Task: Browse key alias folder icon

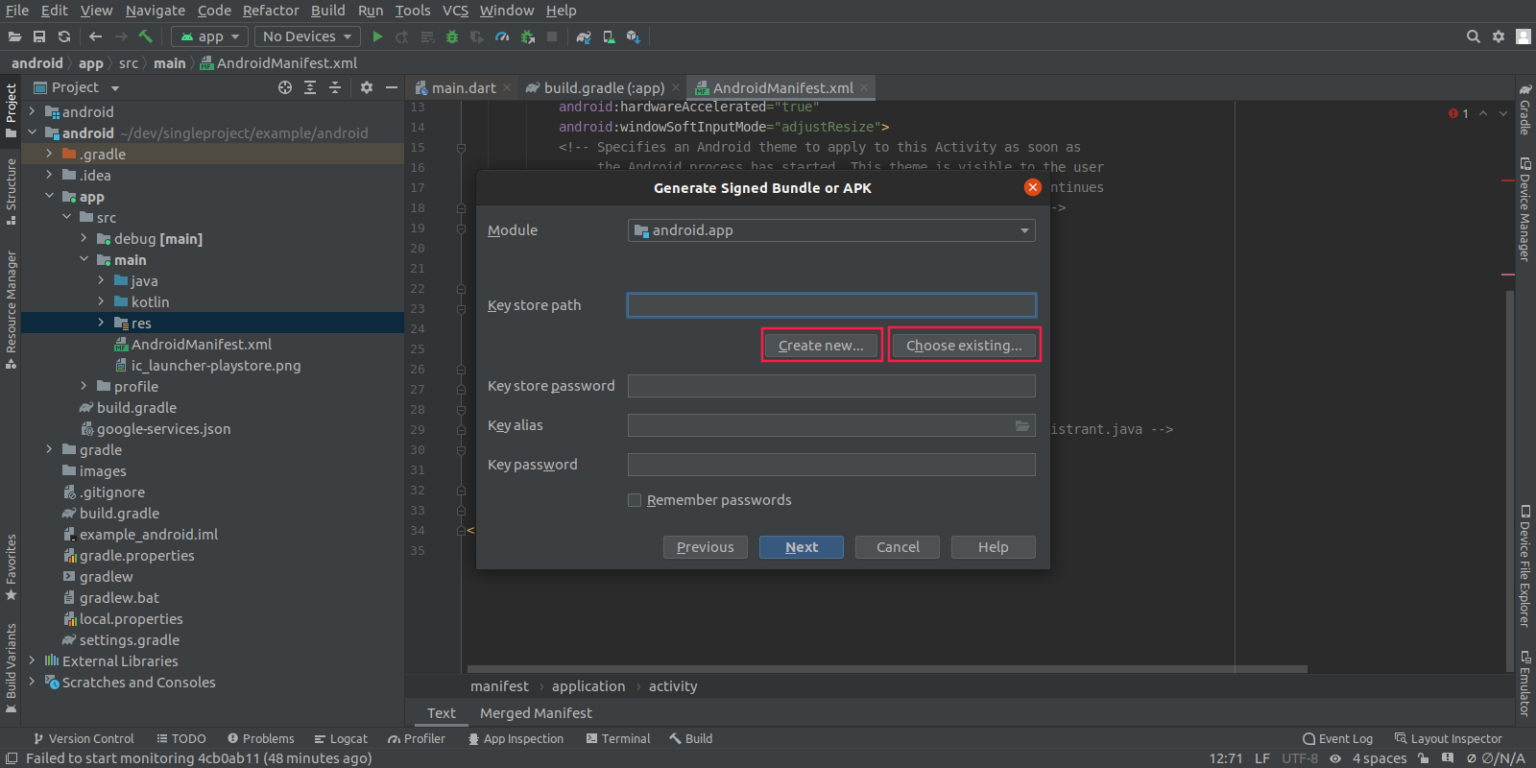Action: tap(1022, 426)
